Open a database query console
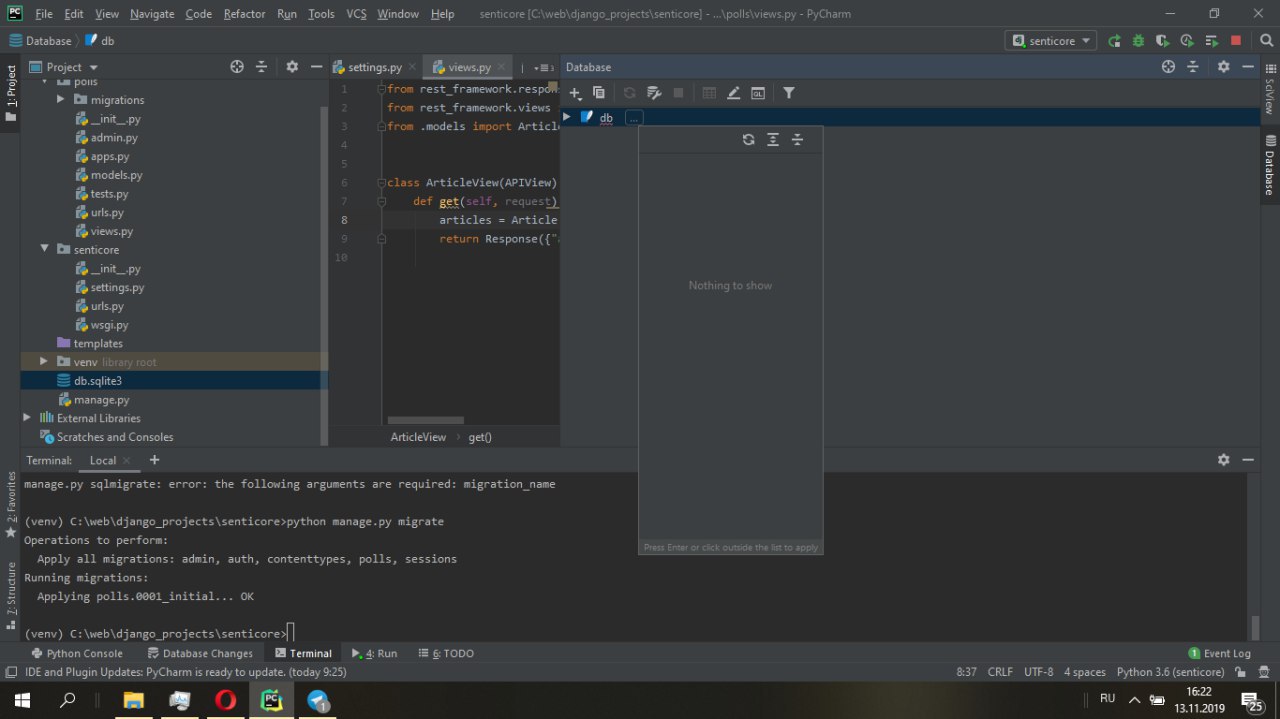Screen dimensions: 1280x719 758,93
